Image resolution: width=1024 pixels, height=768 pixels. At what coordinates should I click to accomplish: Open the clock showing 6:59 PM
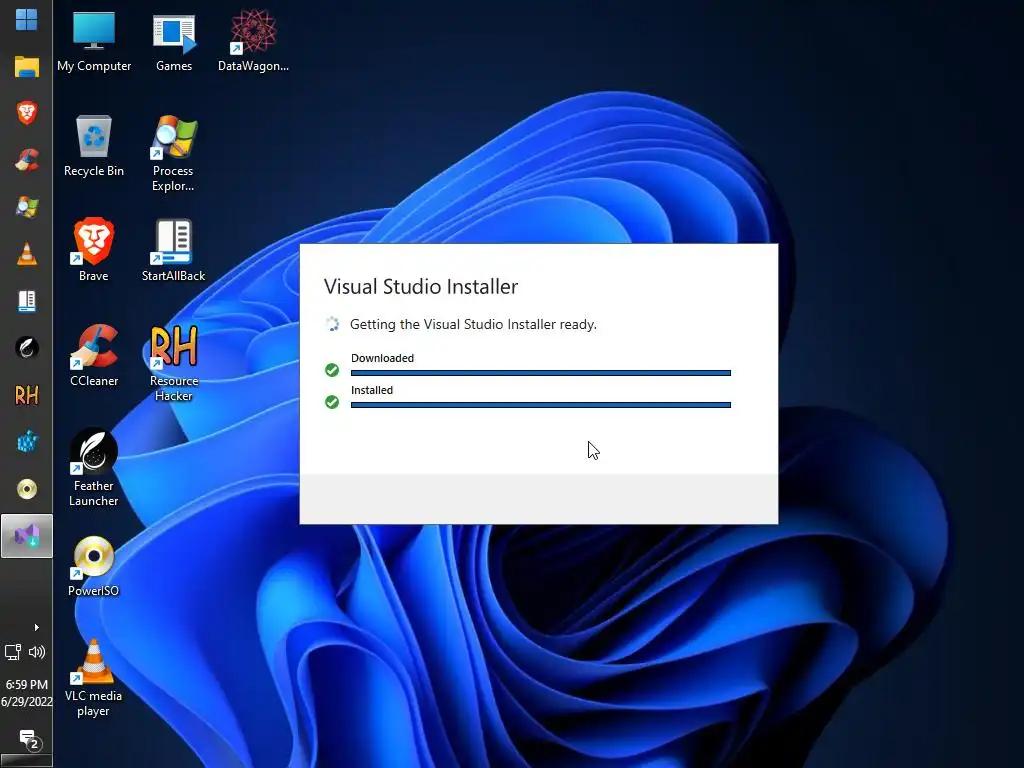coord(27,684)
